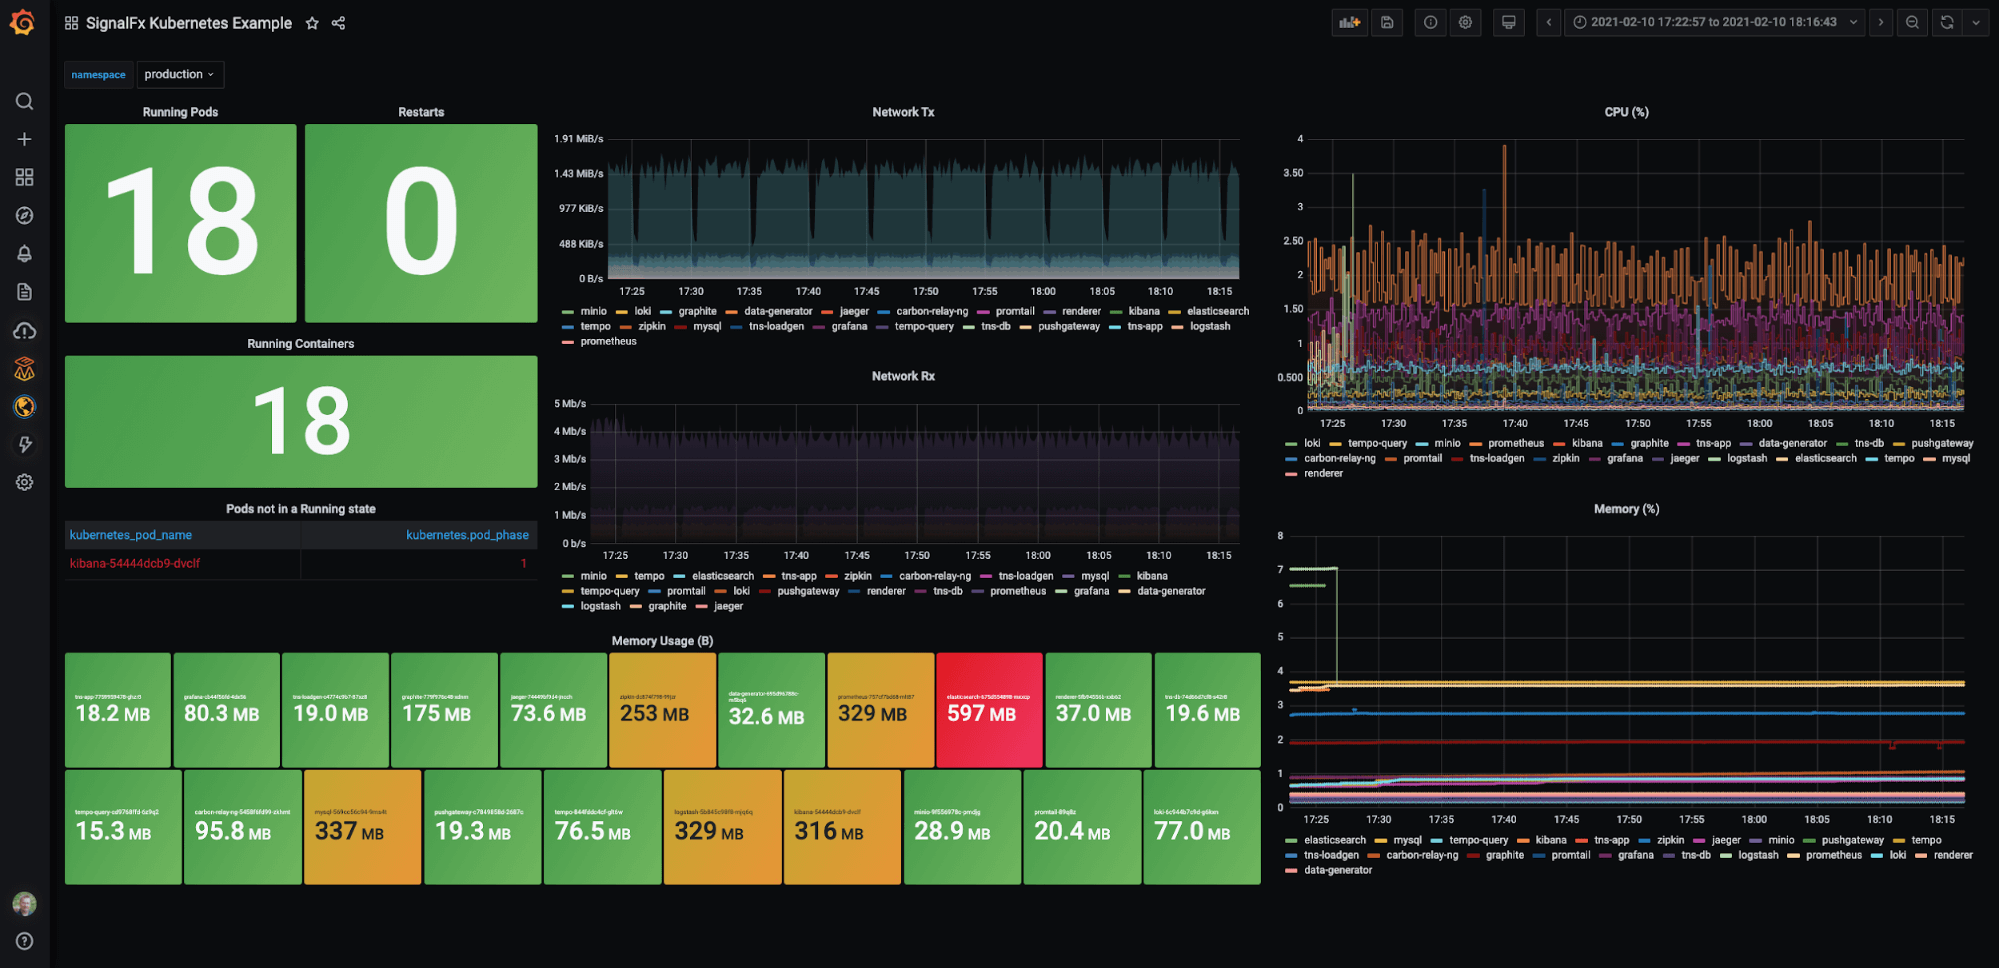Screen dimensions: 1999x969
Task: Select the elasticsearch 597 MB memory cell
Action: click(x=989, y=711)
